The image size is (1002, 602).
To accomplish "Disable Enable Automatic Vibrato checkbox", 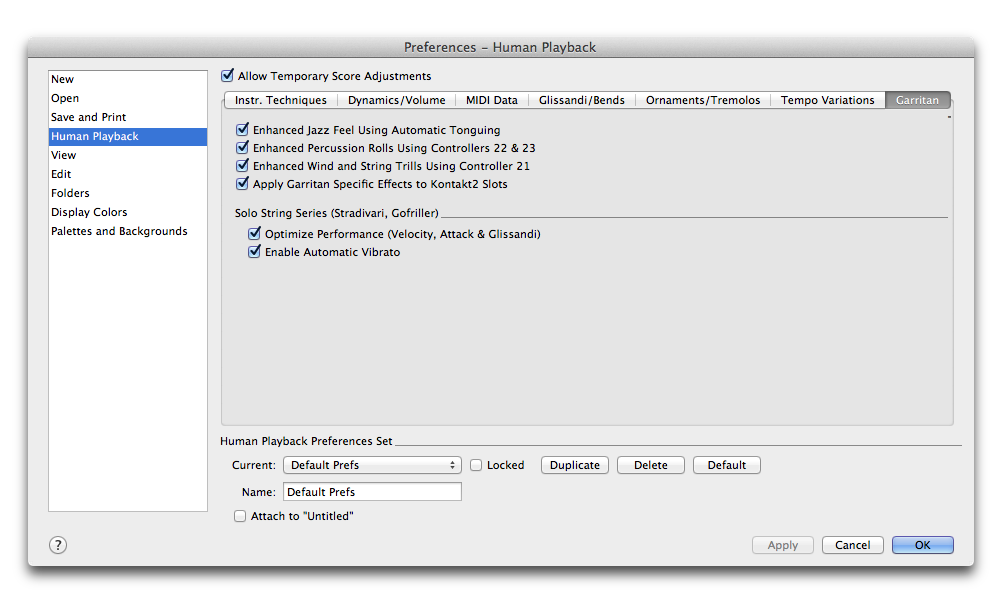I will [x=254, y=252].
